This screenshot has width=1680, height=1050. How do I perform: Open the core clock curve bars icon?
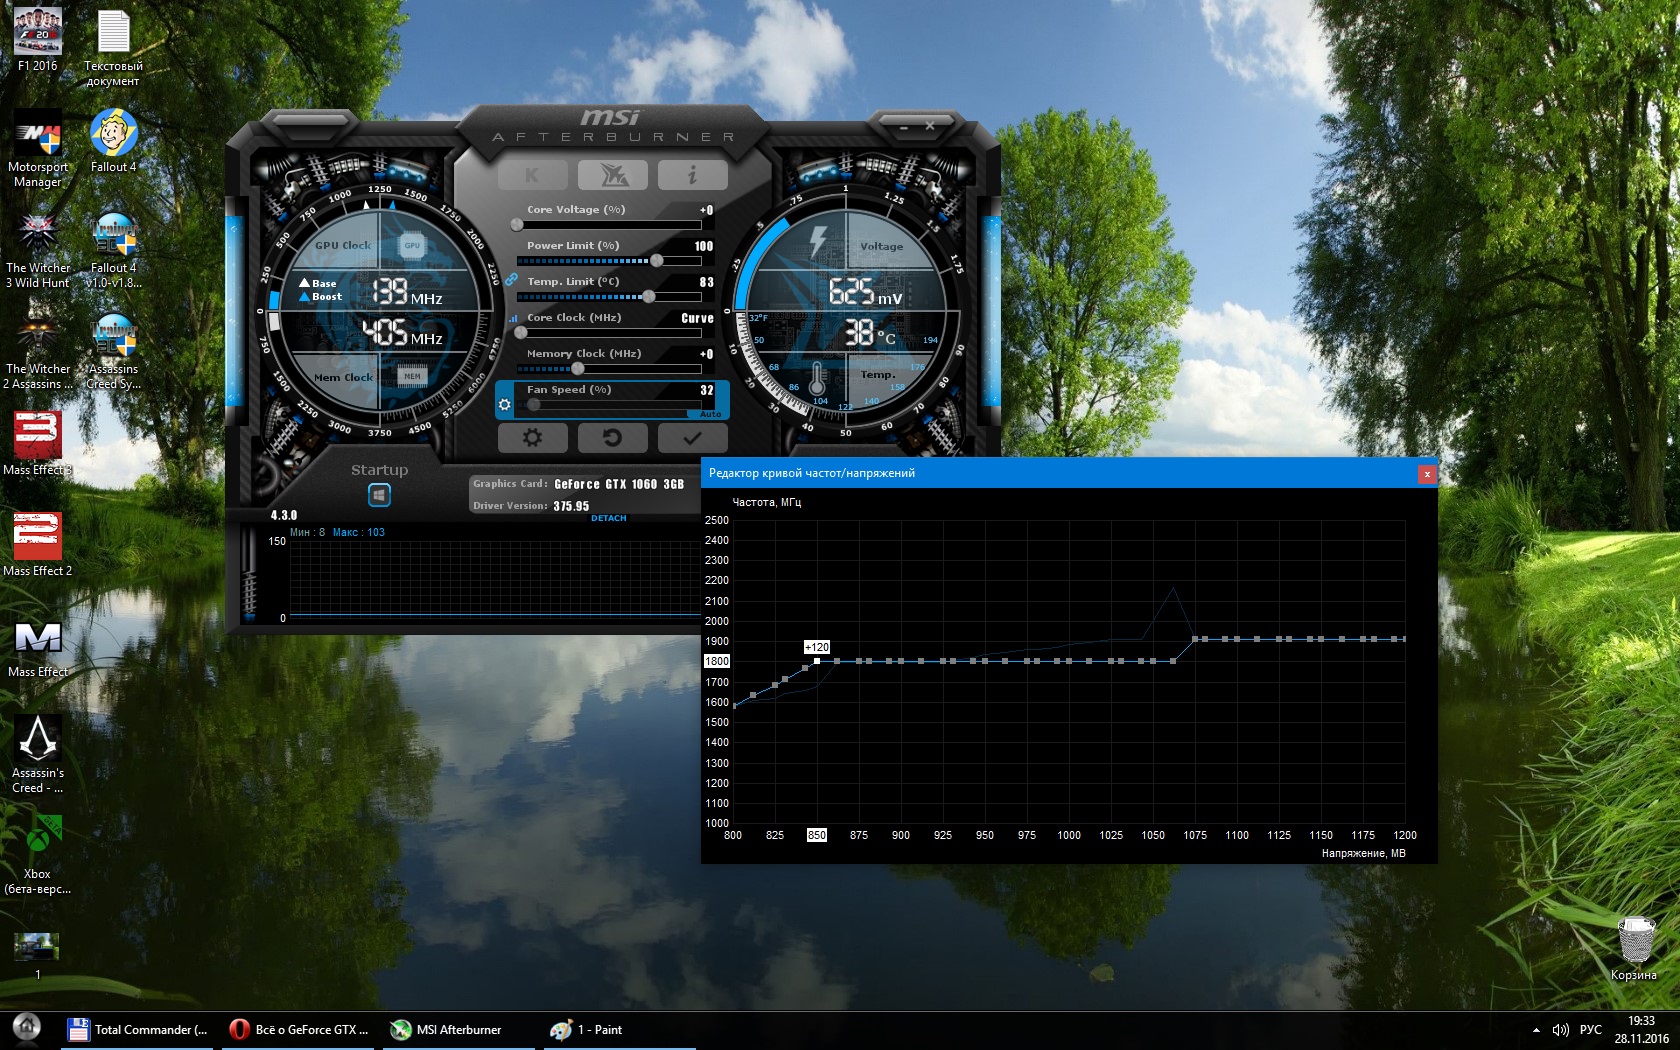coord(514,318)
